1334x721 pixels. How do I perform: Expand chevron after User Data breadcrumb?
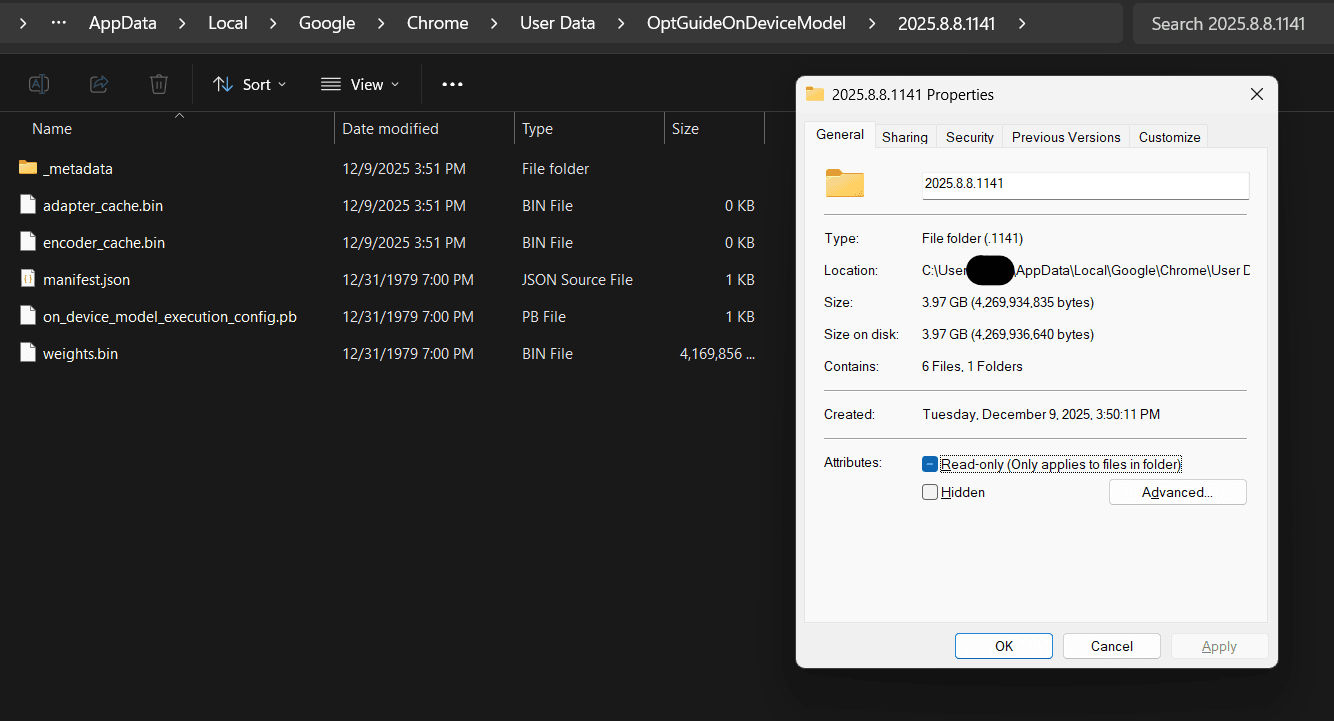coord(621,23)
